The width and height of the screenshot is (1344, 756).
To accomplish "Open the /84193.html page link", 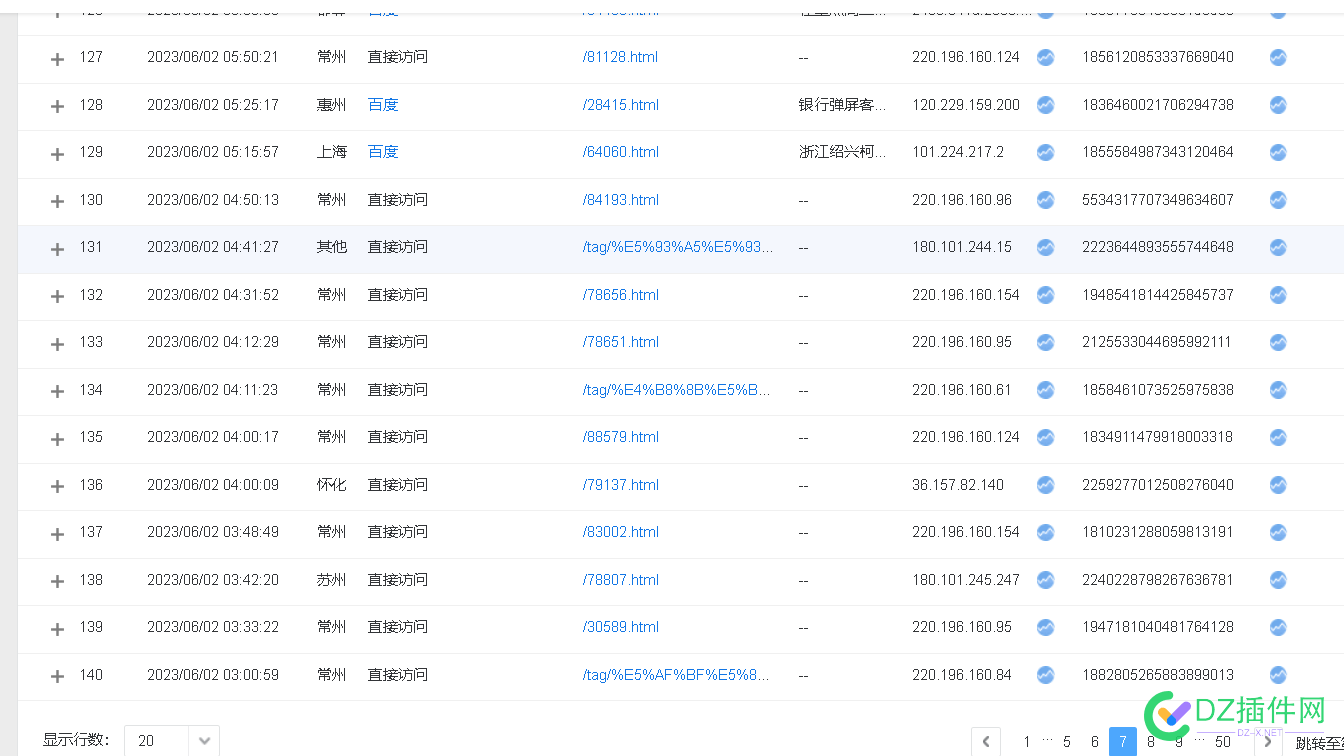I will pyautogui.click(x=620, y=200).
